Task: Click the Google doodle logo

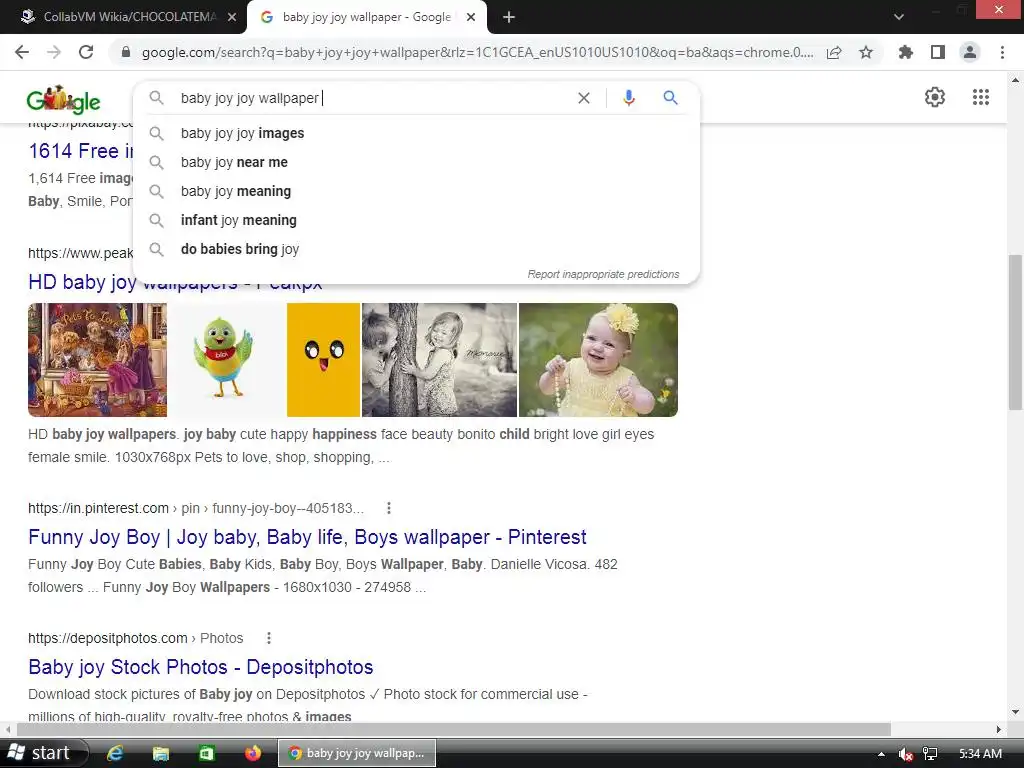Action: click(63, 99)
